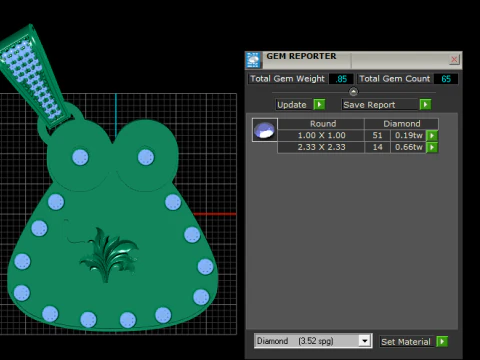This screenshot has width=480, height=360.
Task: Click the Total Gem Weight label
Action: pos(287,79)
